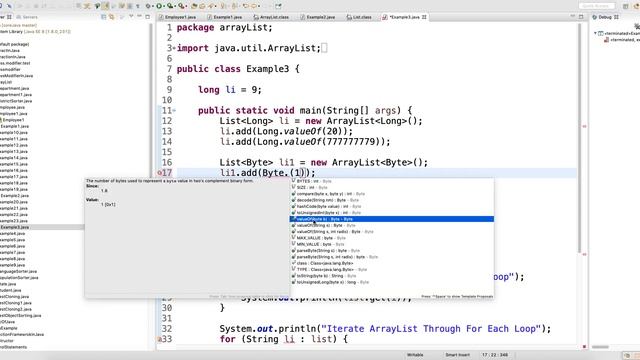
Task: Select the Debug view tab
Action: [x=605, y=17]
